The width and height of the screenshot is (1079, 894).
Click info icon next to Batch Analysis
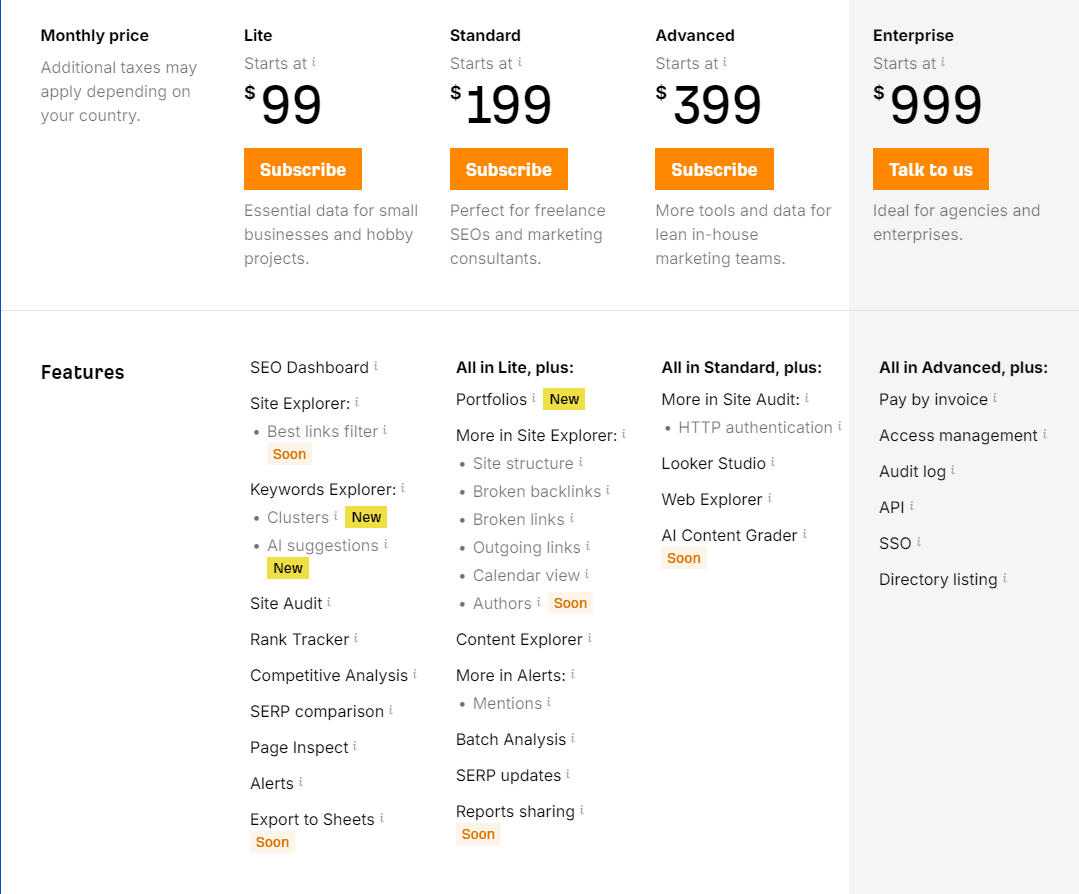pos(573,738)
